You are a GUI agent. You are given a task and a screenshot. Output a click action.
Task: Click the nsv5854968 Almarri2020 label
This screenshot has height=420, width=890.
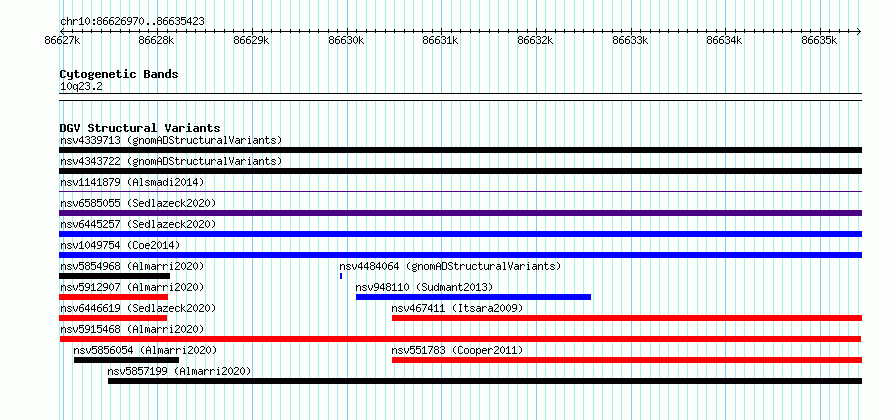(132, 266)
